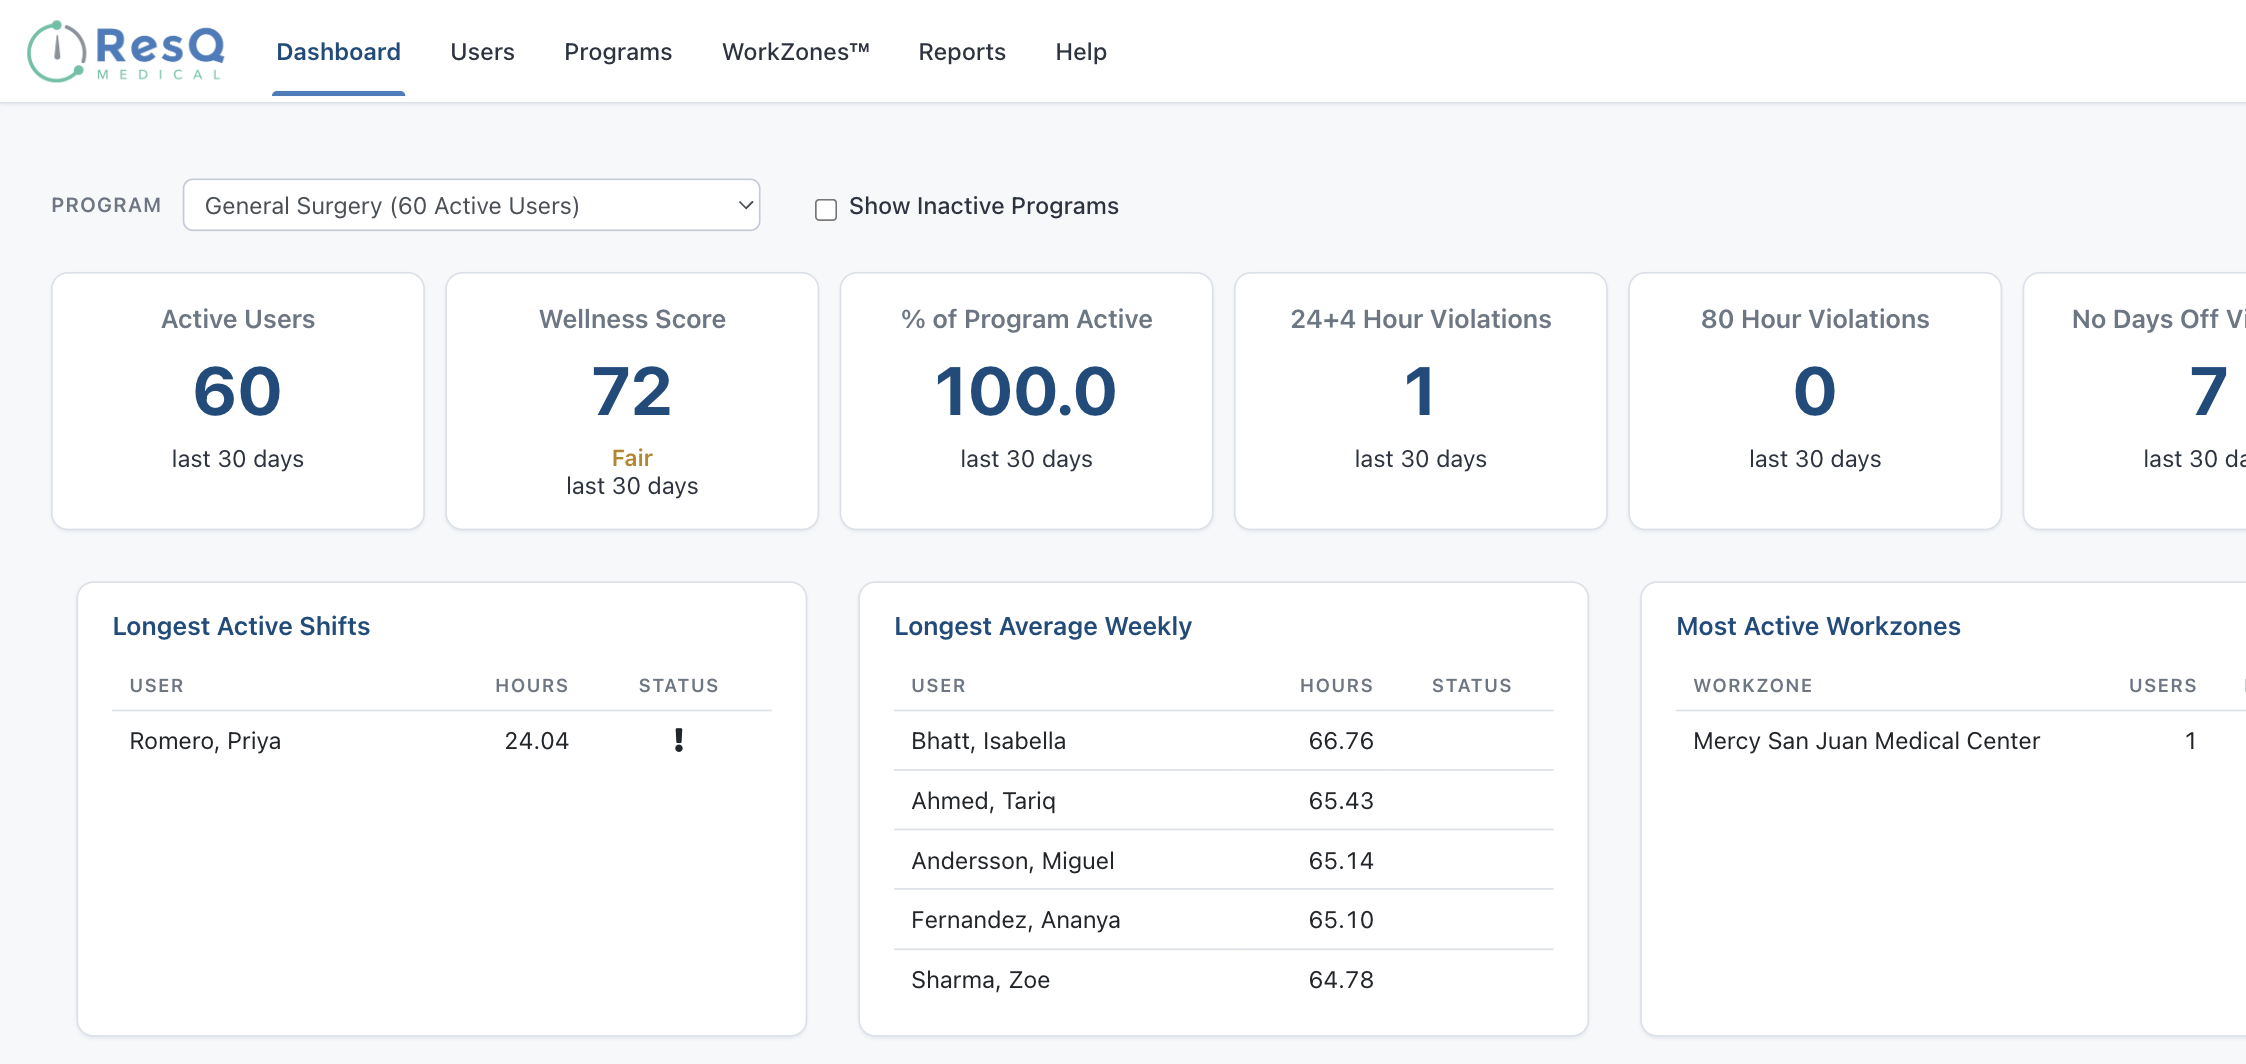The width and height of the screenshot is (2246, 1064).
Task: Open the 24+4 Hour Violations card
Action: [1421, 401]
